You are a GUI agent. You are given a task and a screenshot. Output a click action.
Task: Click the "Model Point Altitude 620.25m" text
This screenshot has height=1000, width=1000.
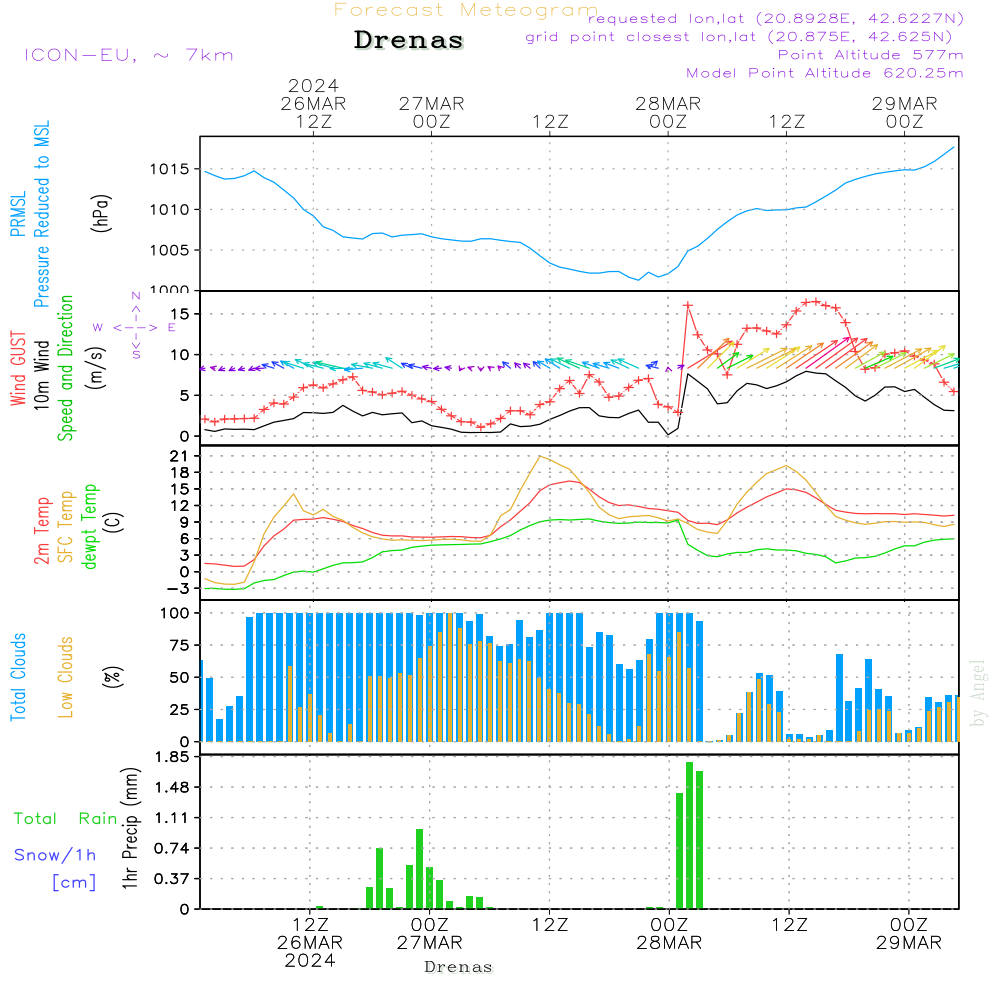[x=825, y=73]
